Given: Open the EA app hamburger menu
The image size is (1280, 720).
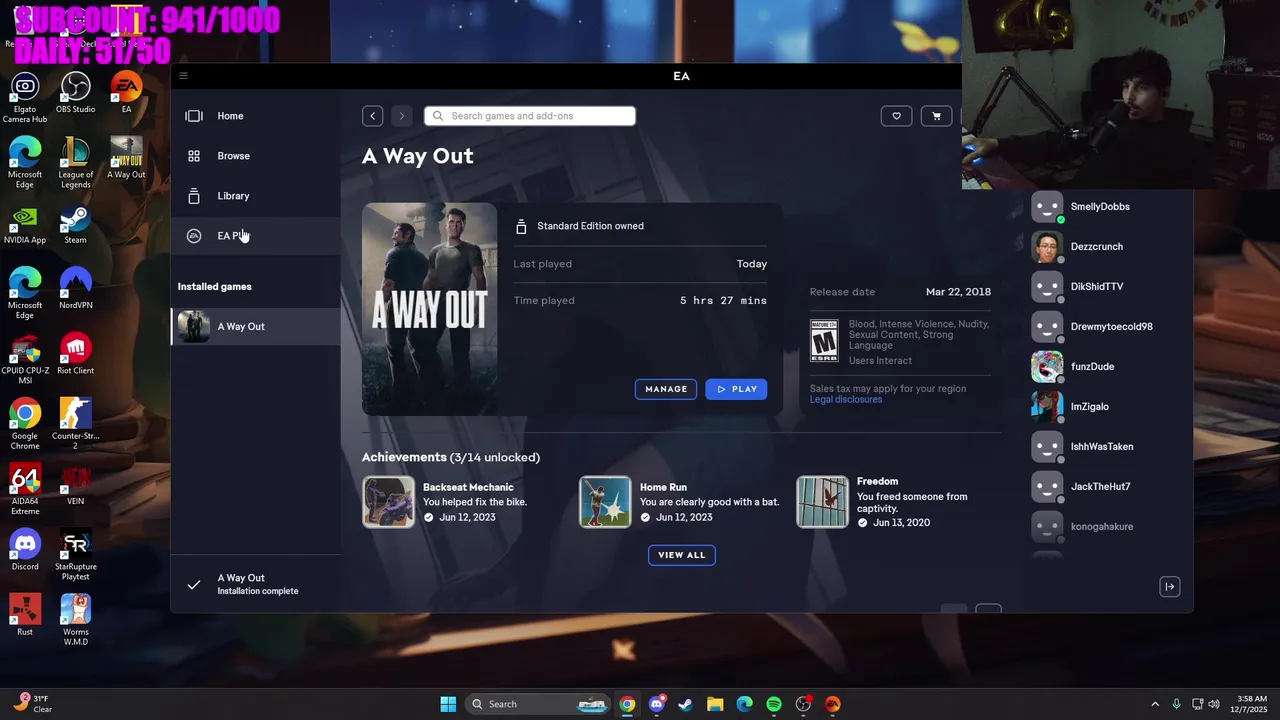Looking at the screenshot, I should click(x=183, y=76).
